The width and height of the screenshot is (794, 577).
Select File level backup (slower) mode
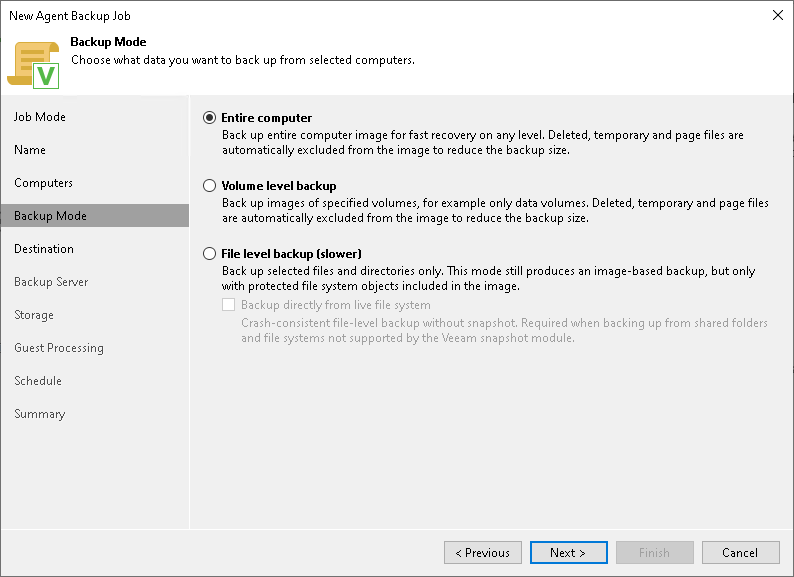click(x=209, y=254)
